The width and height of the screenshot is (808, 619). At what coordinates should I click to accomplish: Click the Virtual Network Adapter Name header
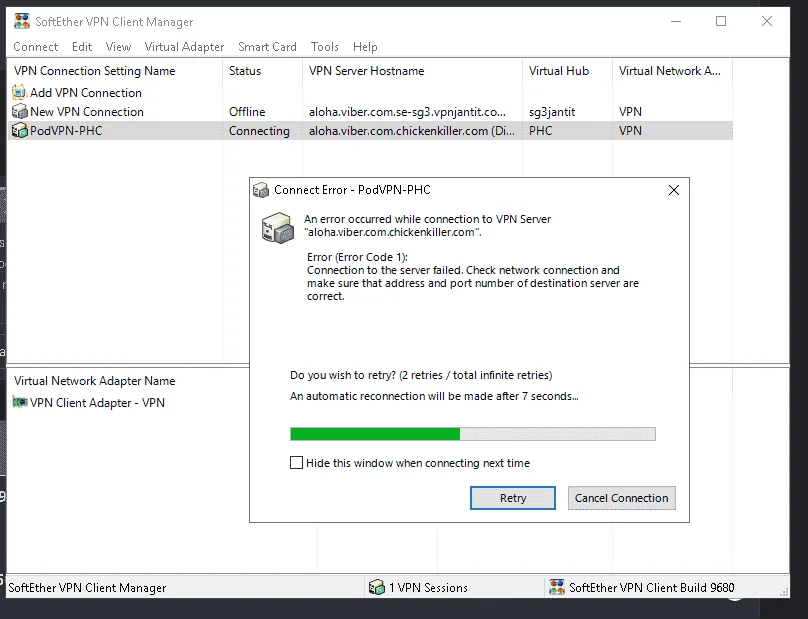tap(94, 381)
